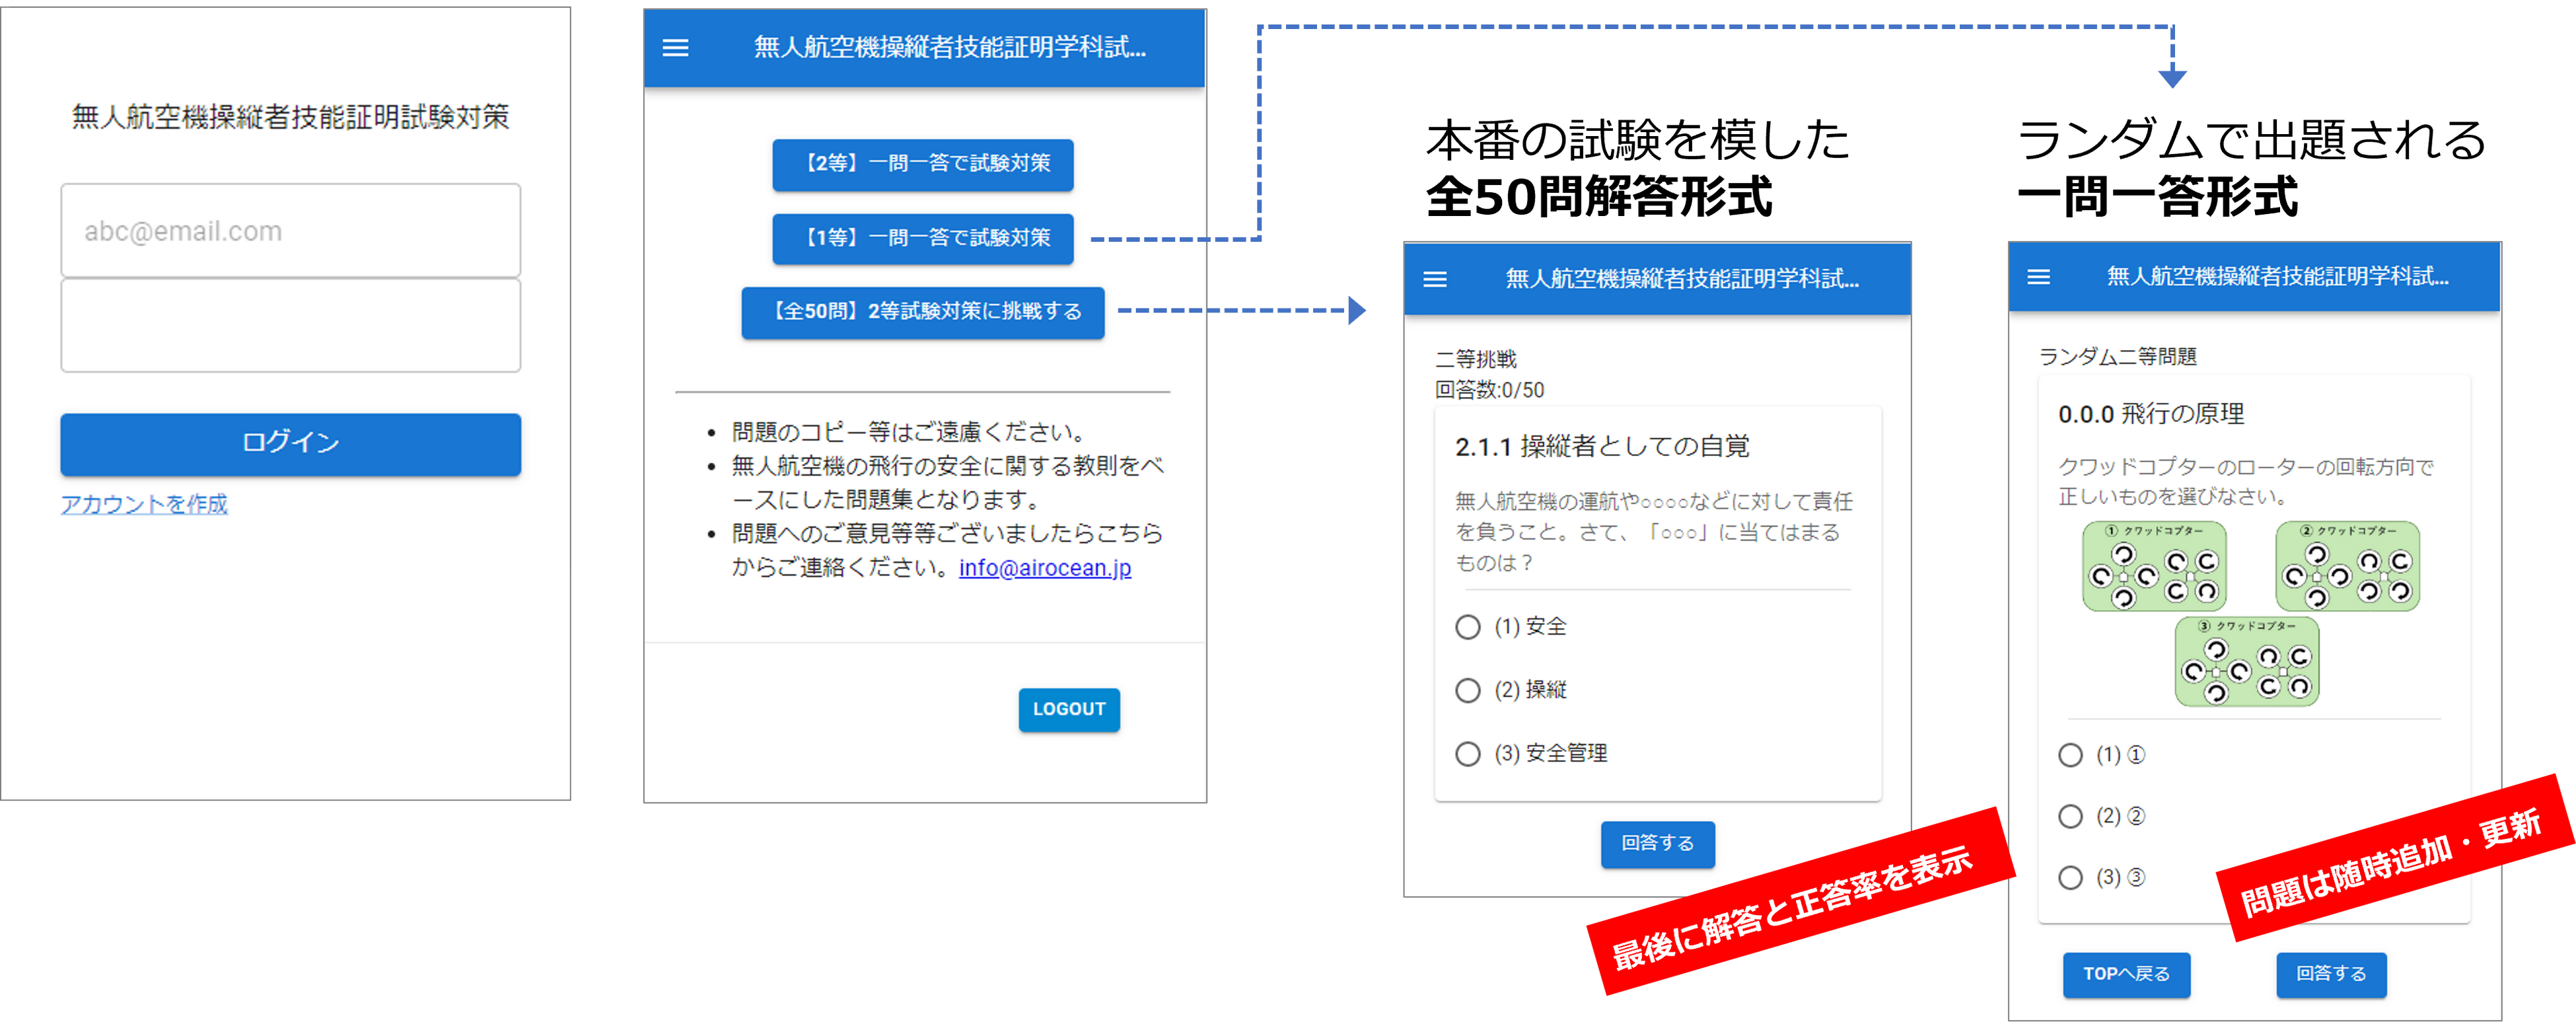2576x1022 pixels.
Task: Select radio option (3) 安全管理
Action: [1468, 754]
